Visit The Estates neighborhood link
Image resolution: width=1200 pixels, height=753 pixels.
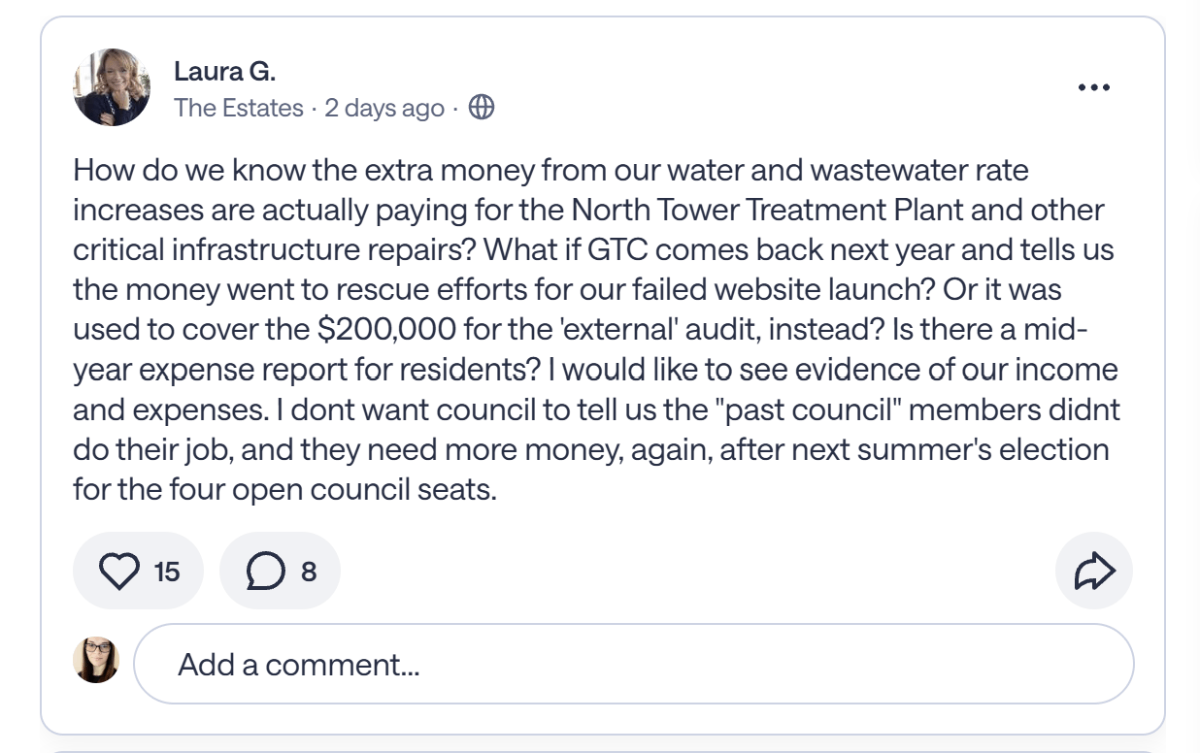[238, 108]
